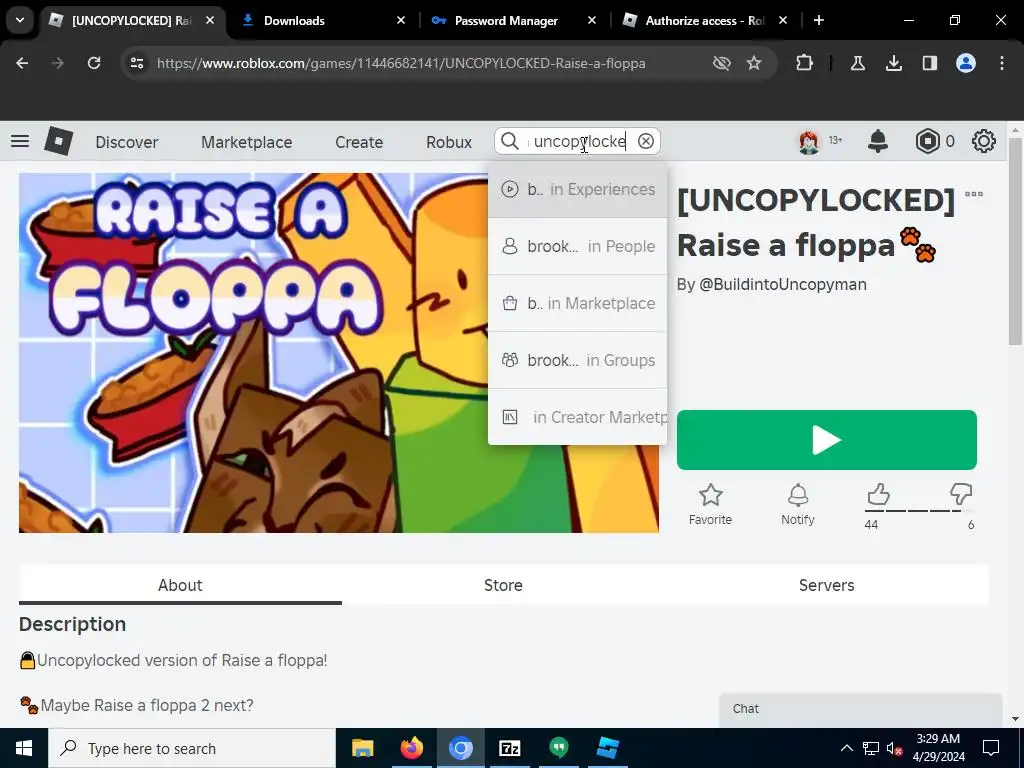
Task: Close the Password Manager browser tab
Action: 592,20
